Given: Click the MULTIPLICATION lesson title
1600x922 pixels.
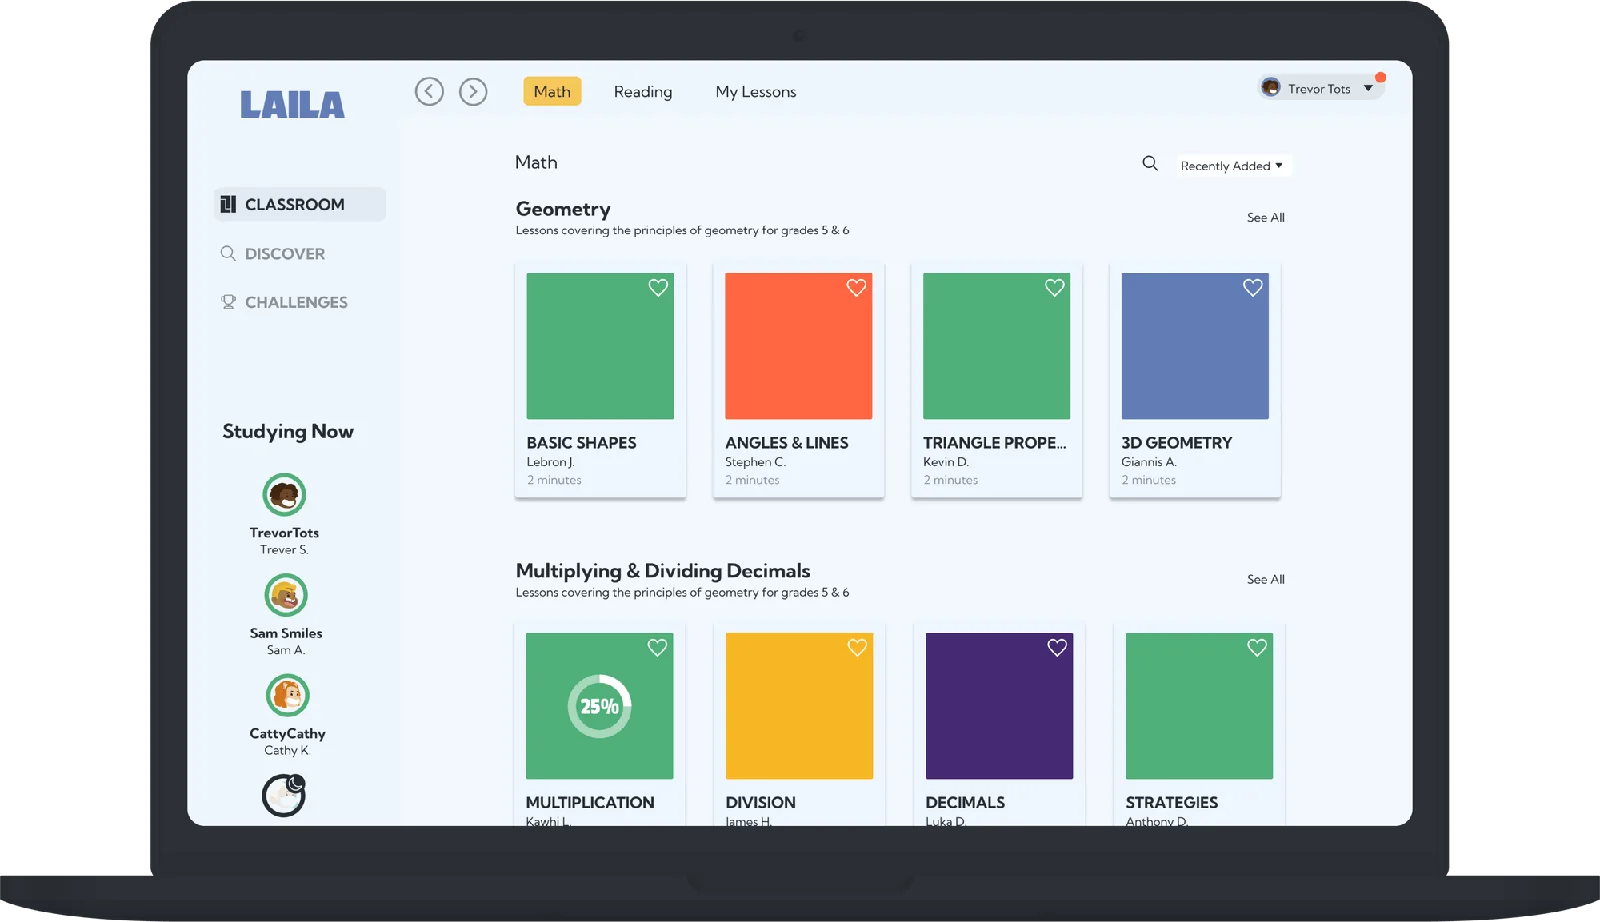Looking at the screenshot, I should coord(590,803).
